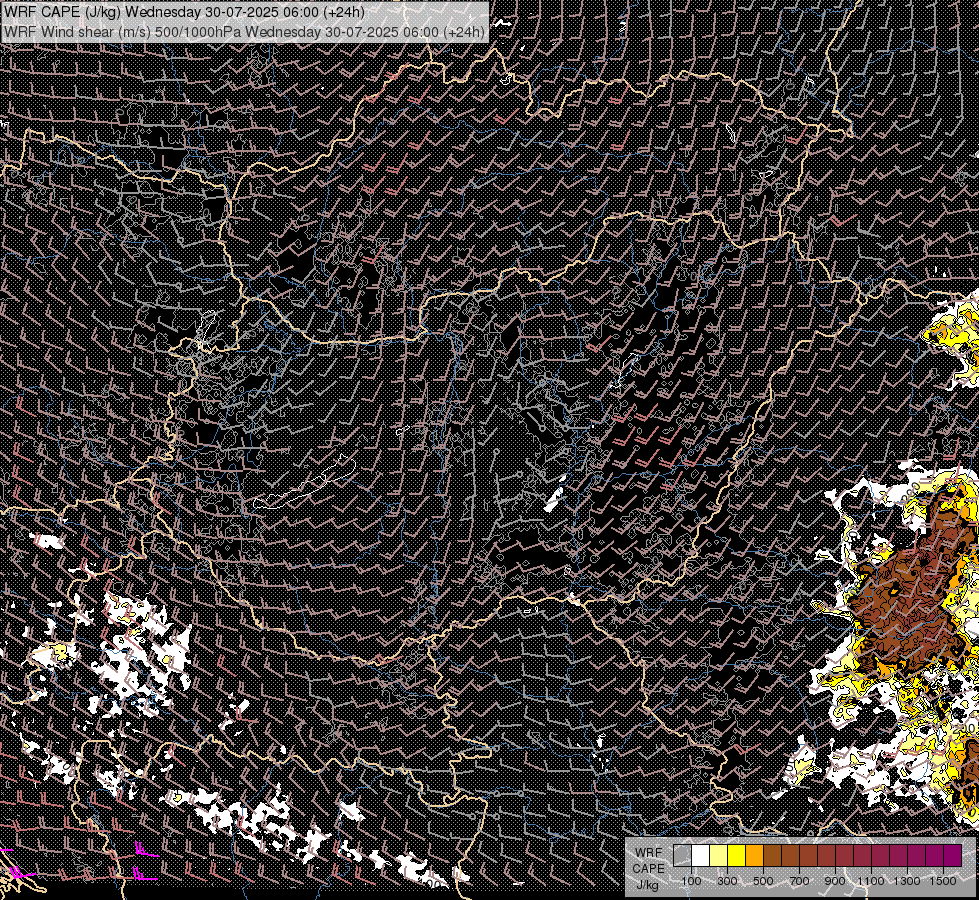Click the 300 legend value label

click(727, 881)
